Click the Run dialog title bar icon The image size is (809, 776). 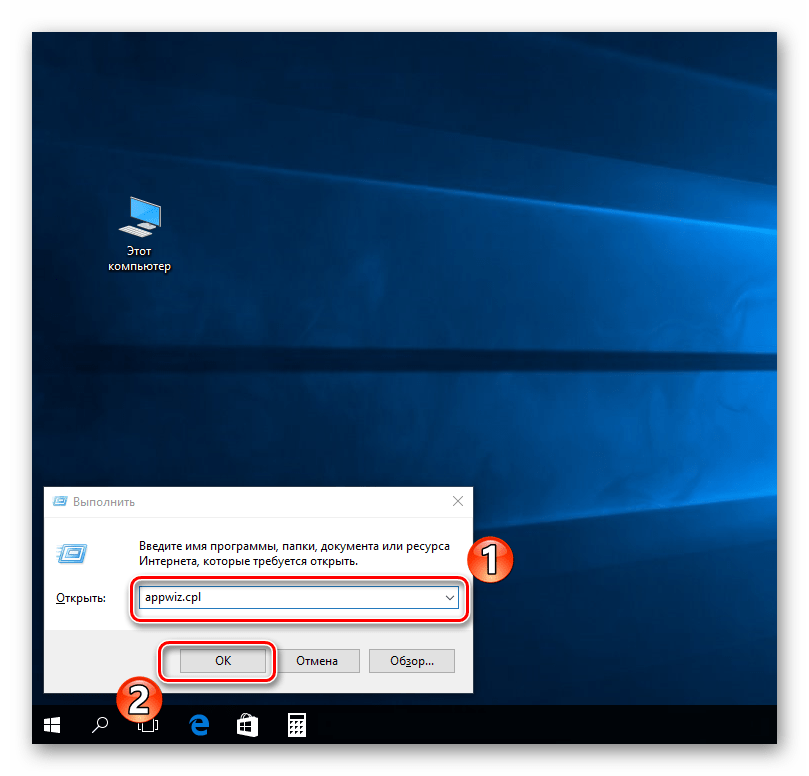[60, 501]
